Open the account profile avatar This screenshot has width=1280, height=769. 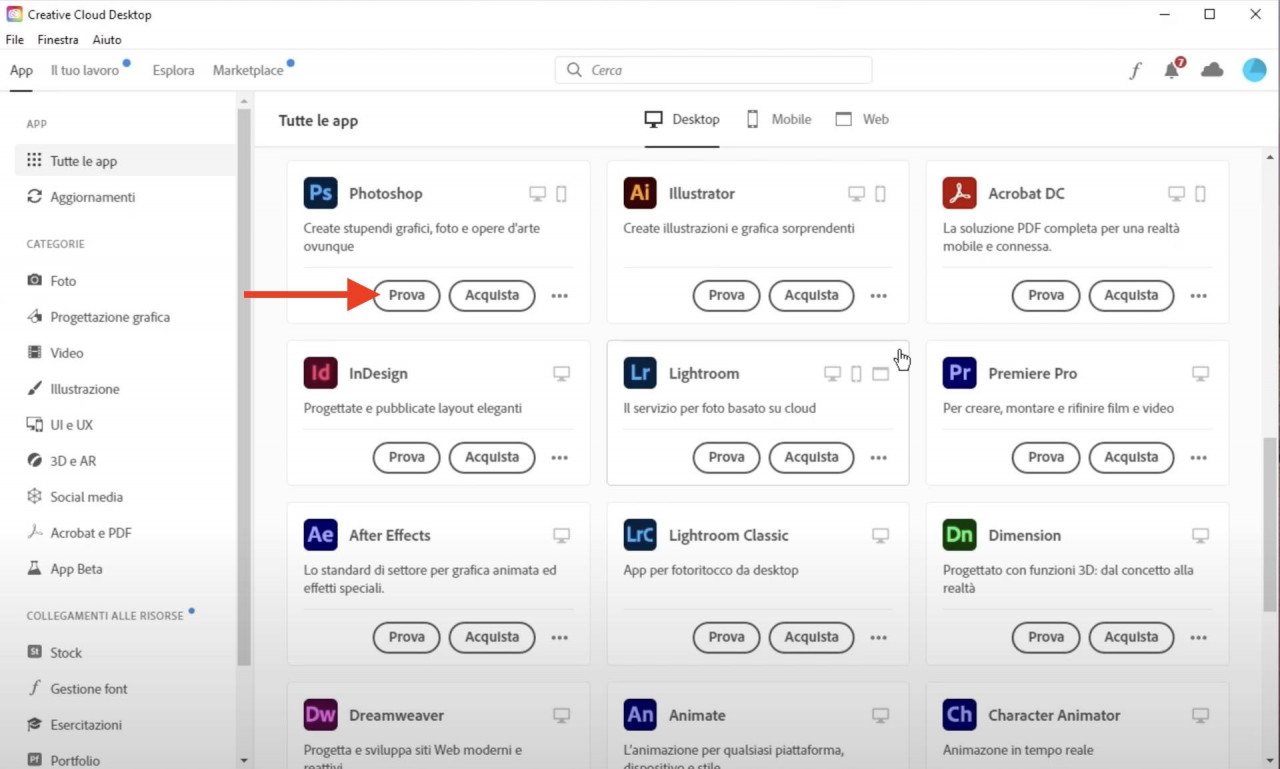point(1254,69)
